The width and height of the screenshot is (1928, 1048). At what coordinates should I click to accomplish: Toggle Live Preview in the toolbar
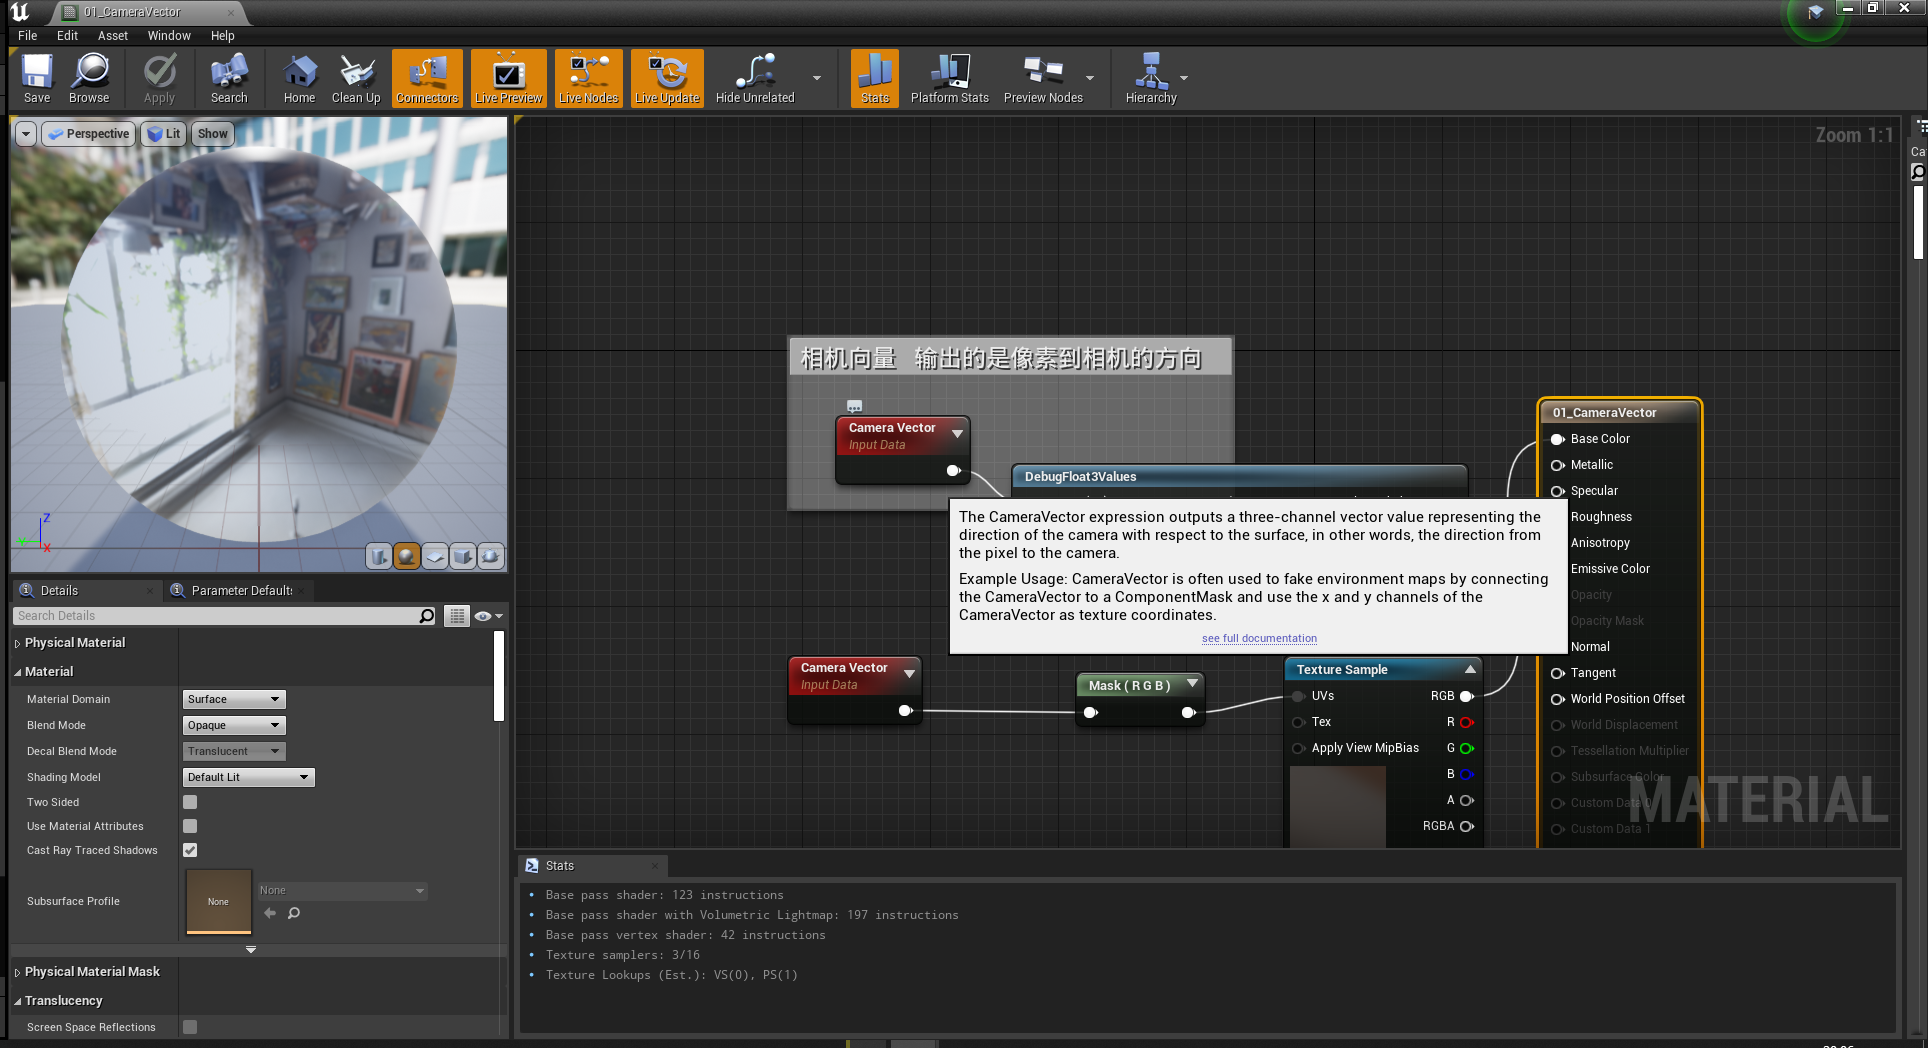click(508, 78)
